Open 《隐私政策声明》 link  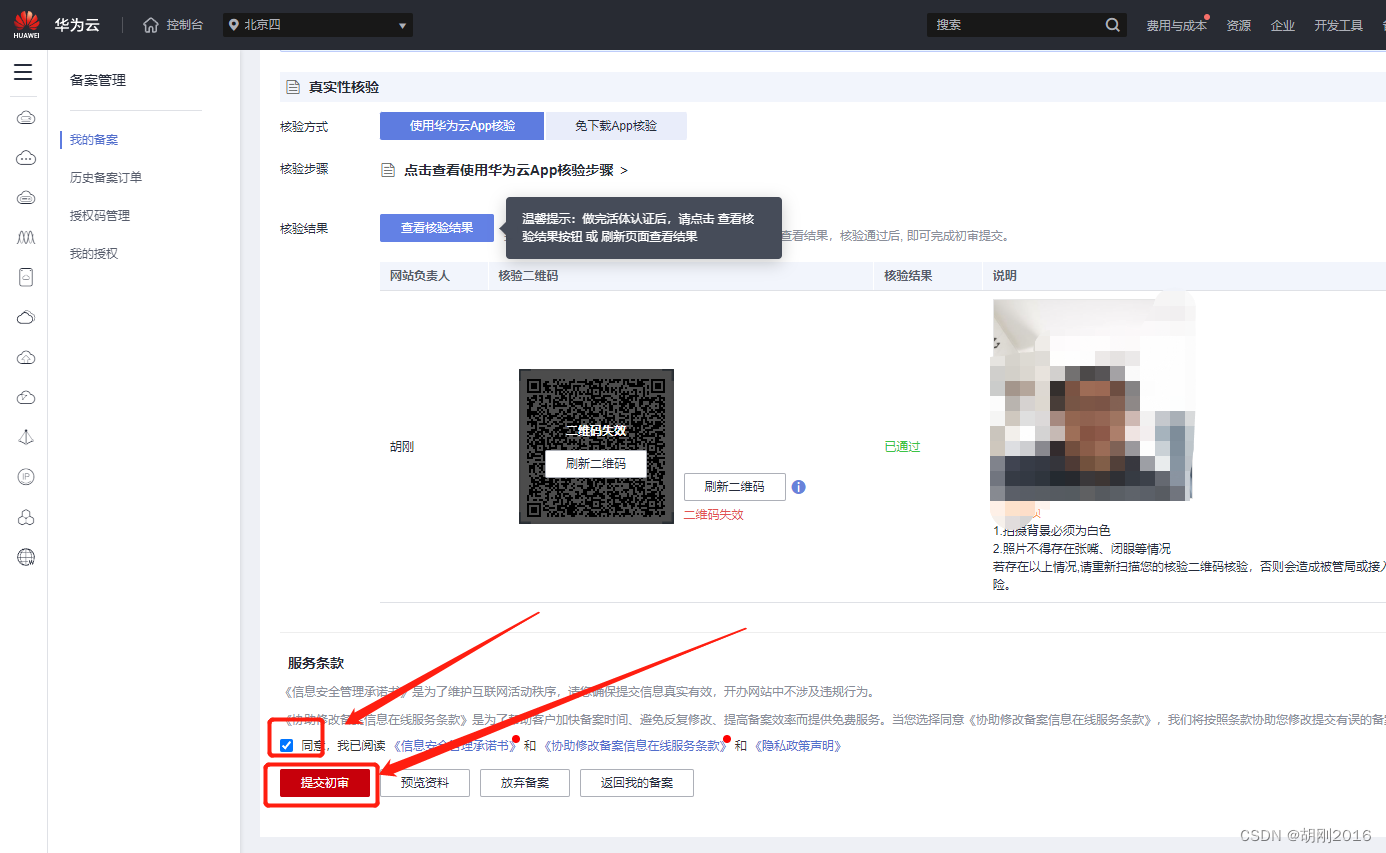click(797, 746)
